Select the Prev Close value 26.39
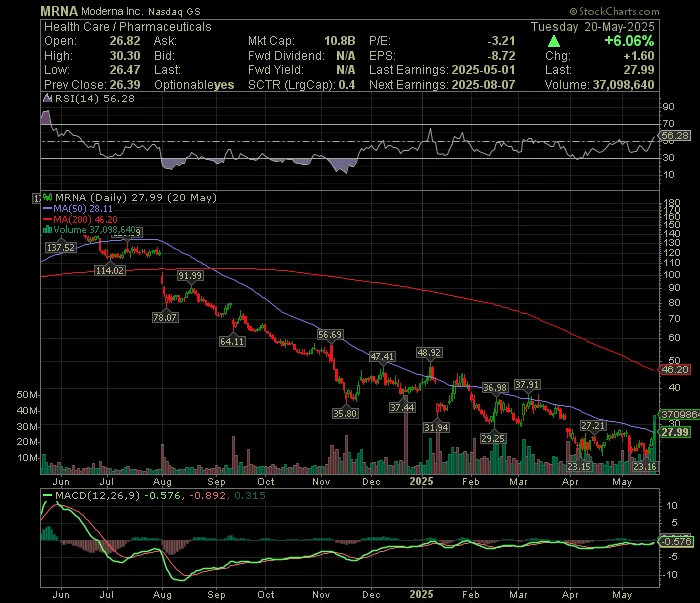The height and width of the screenshot is (603, 700). click(125, 85)
